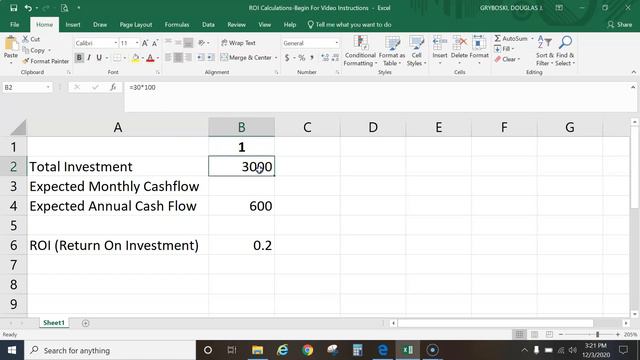Switch to Formulas tab

pyautogui.click(x=177, y=24)
